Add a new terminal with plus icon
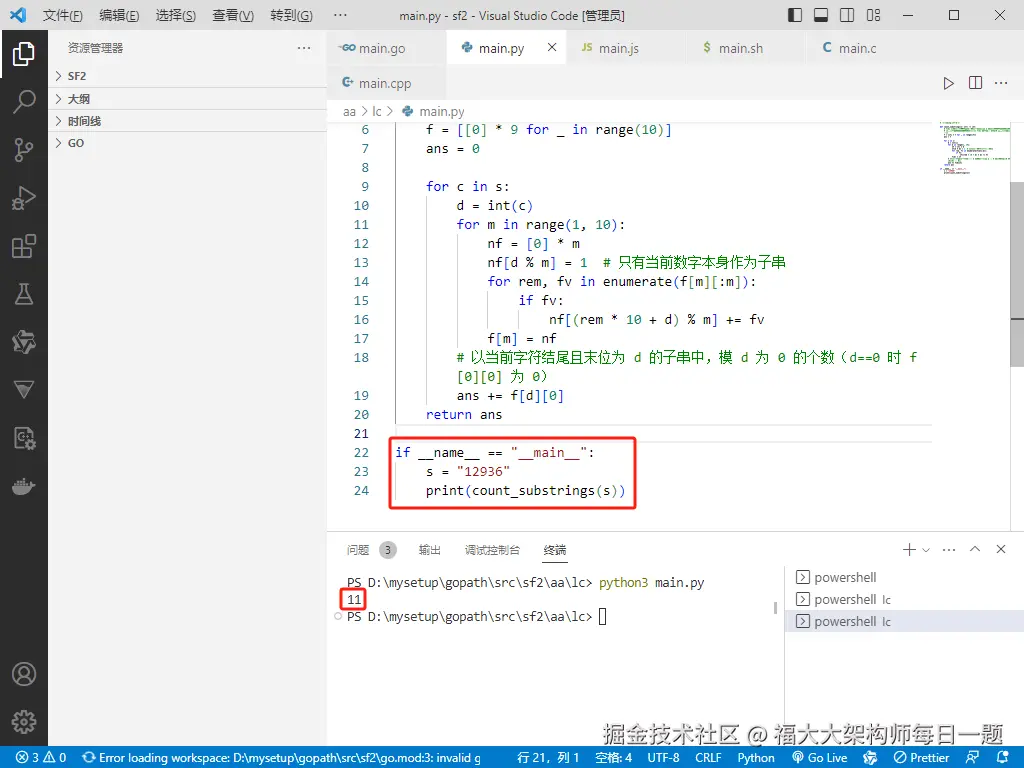 click(909, 550)
